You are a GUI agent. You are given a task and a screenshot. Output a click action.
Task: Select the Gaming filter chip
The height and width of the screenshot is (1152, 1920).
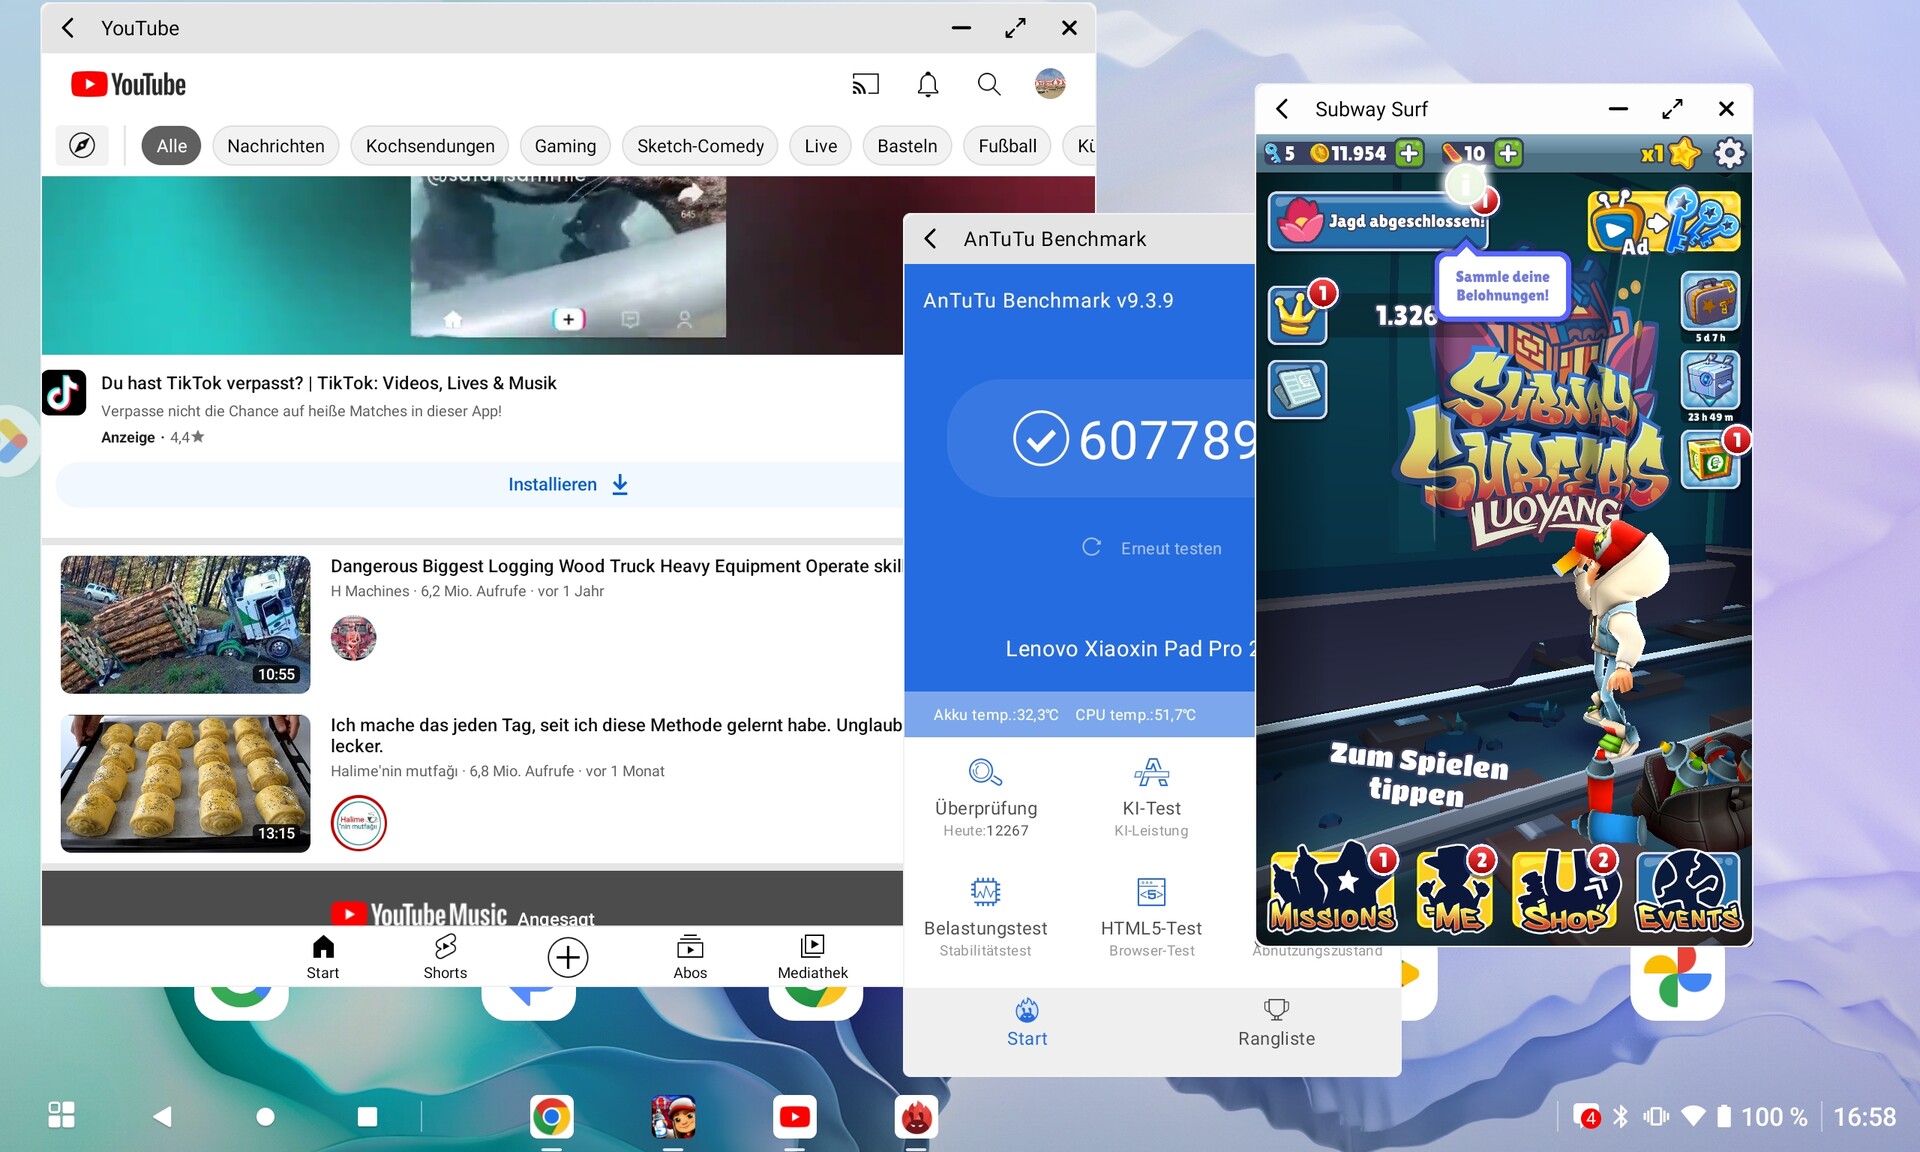point(565,146)
